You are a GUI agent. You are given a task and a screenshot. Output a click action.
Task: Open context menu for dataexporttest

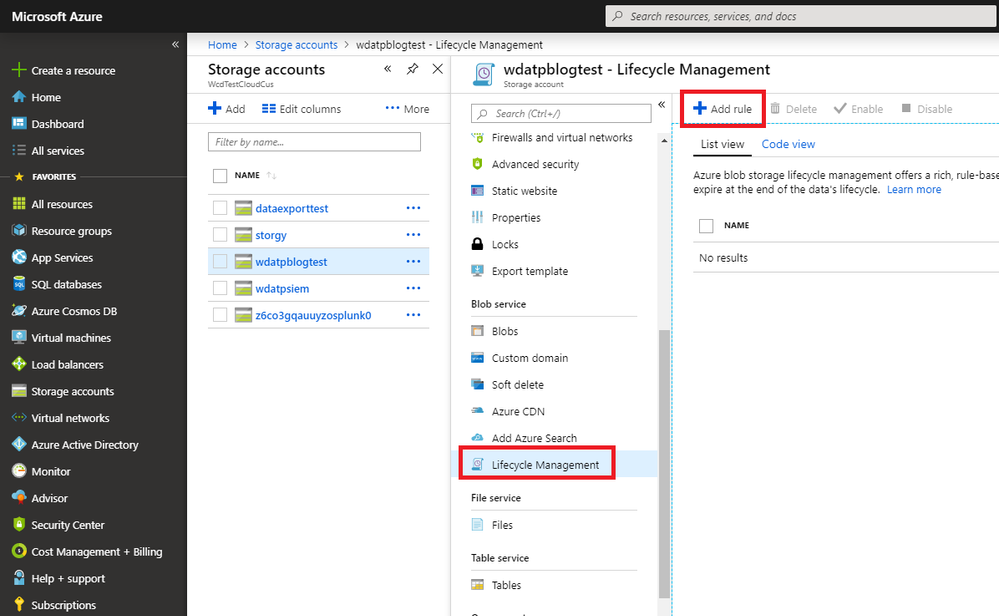(x=413, y=208)
